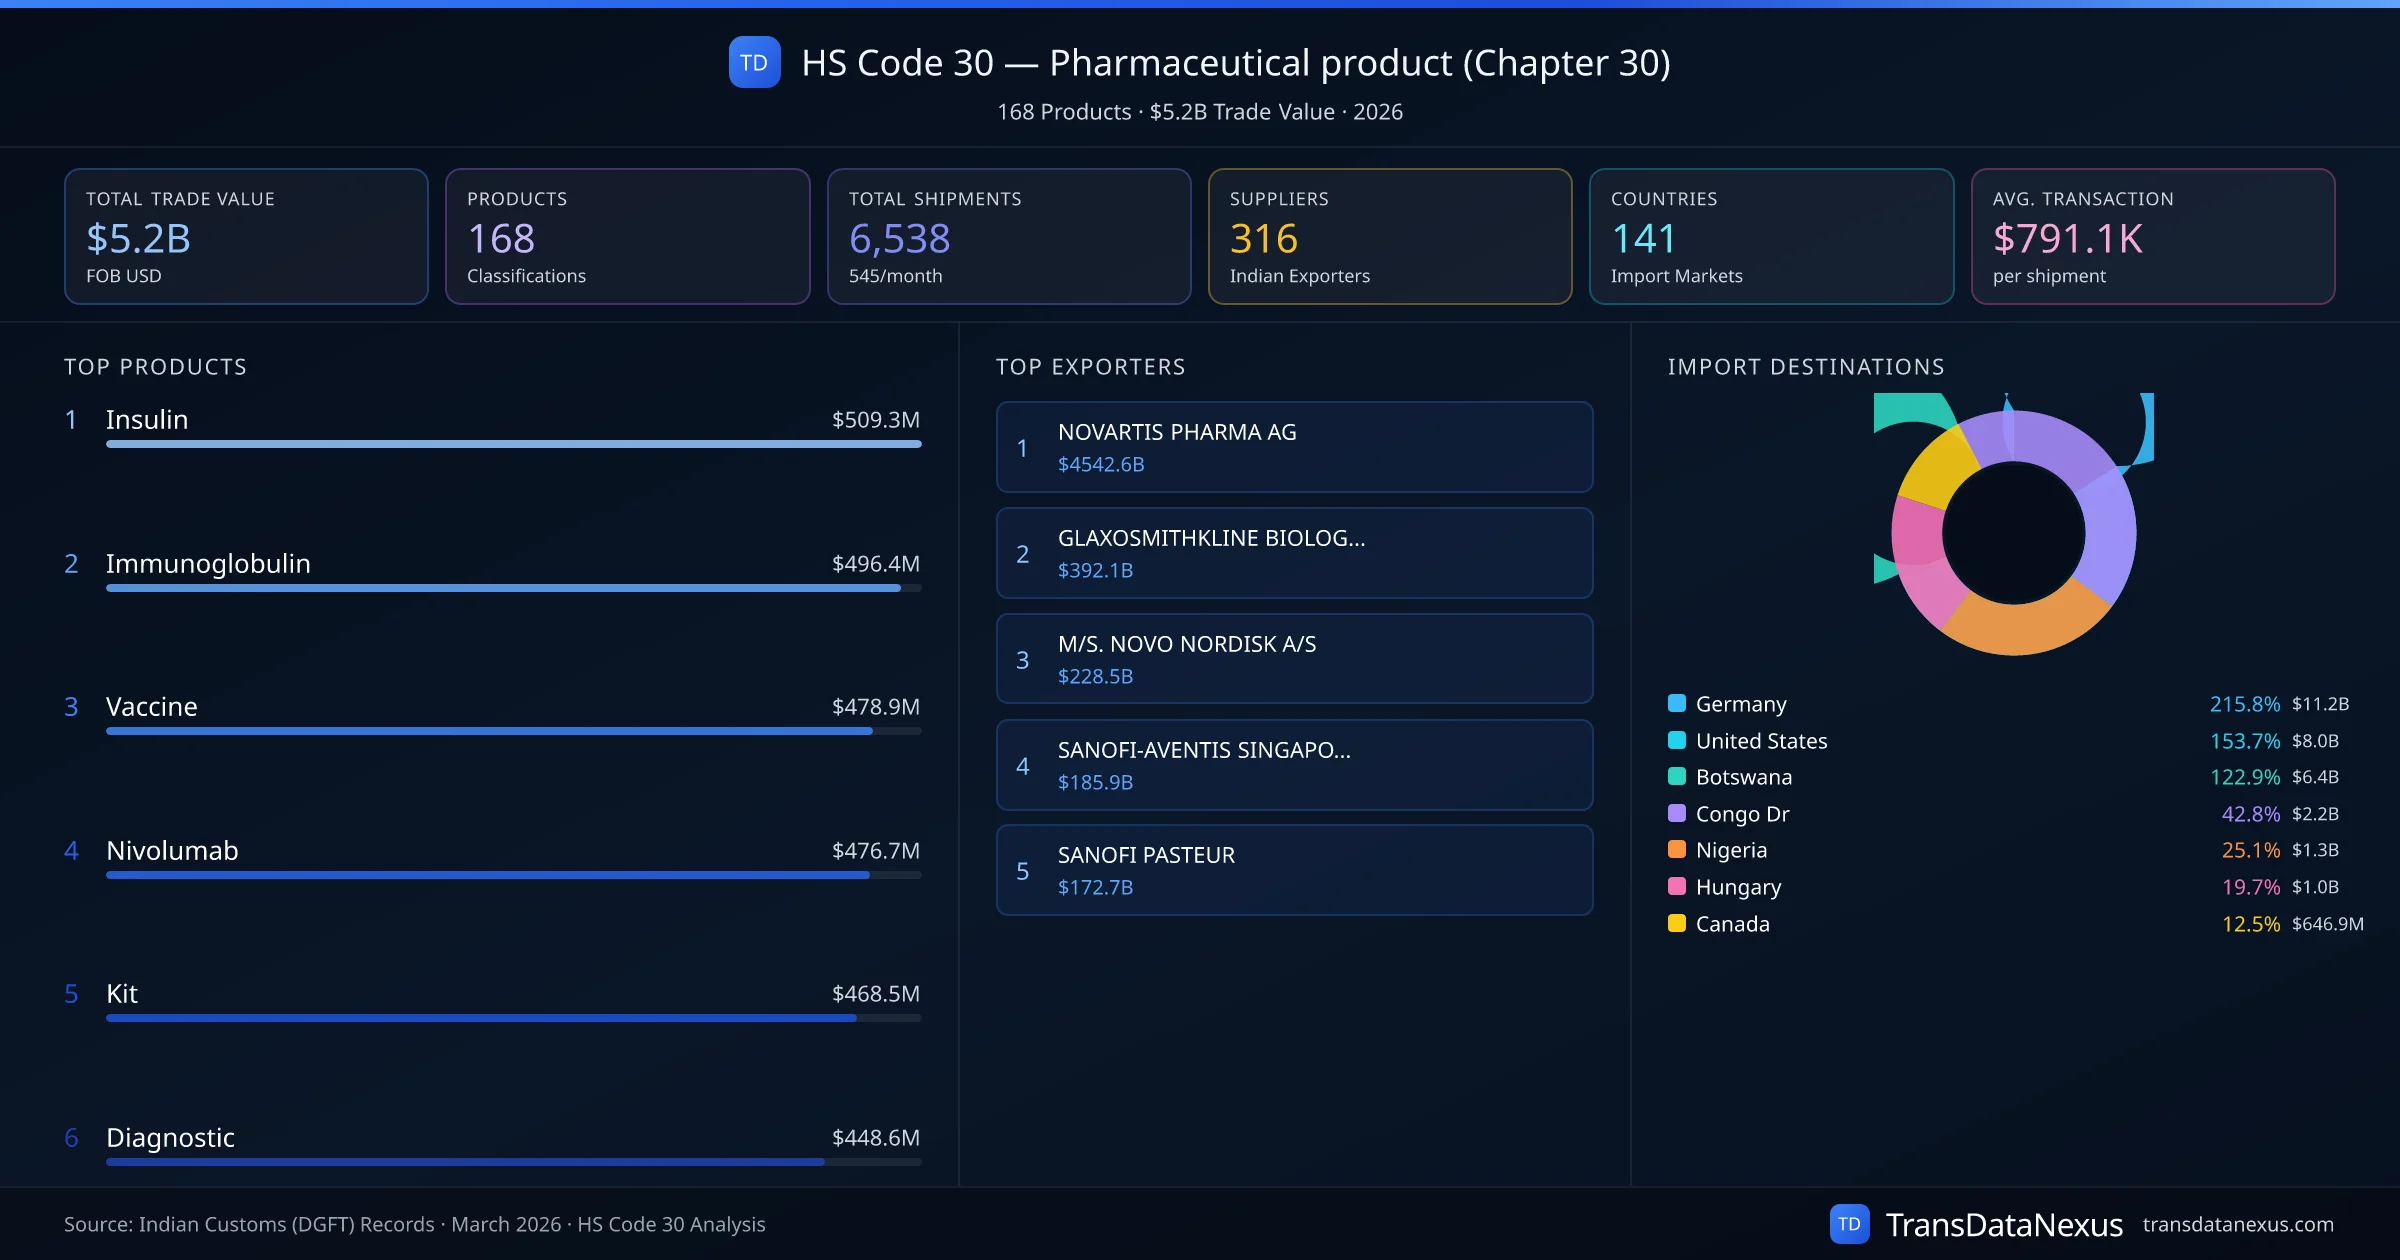The image size is (2400, 1260).
Task: Click the Botswana legend color marker
Action: coord(1676,777)
